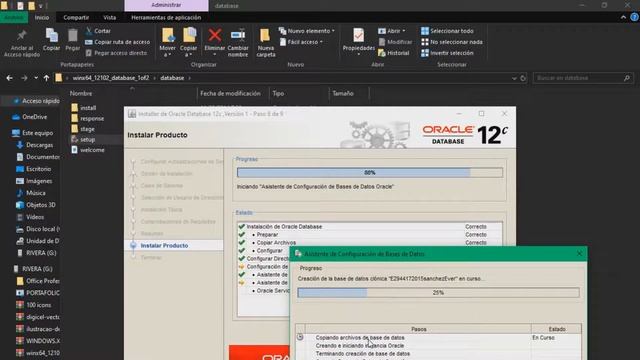The width and height of the screenshot is (640, 360).
Task: Sort by Fecha de modificación column
Action: [230, 93]
